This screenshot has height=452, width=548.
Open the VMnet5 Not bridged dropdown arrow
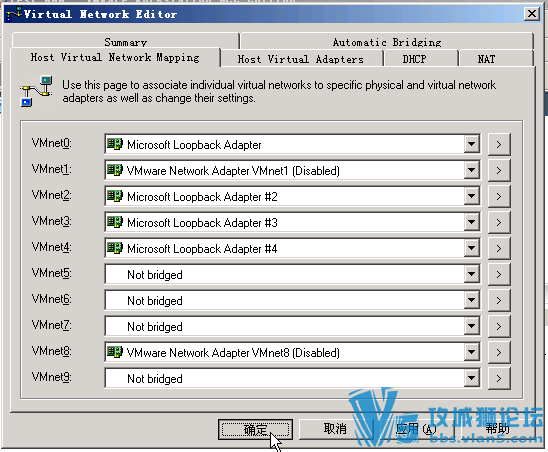[x=471, y=274]
